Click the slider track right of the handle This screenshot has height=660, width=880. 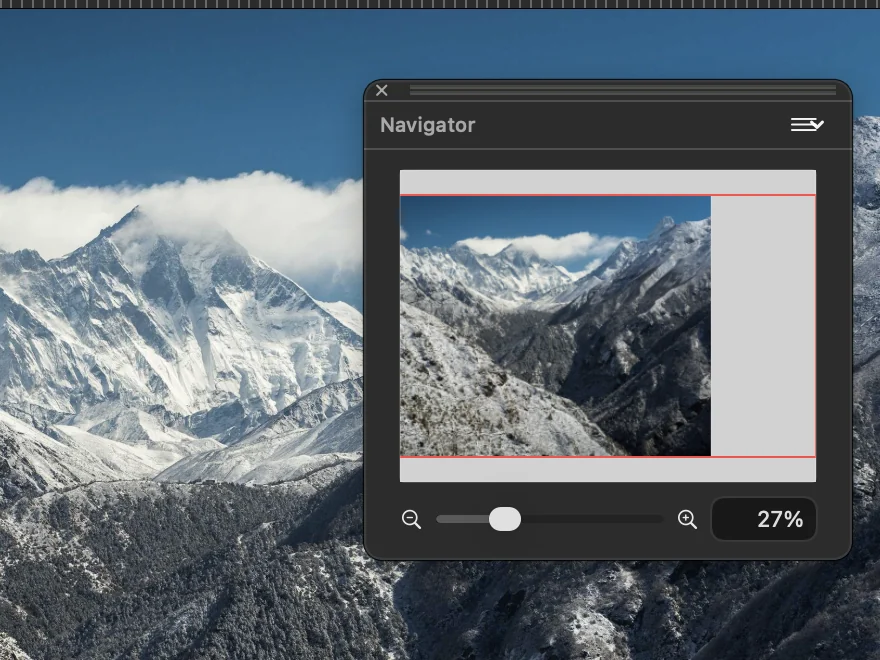(x=592, y=519)
